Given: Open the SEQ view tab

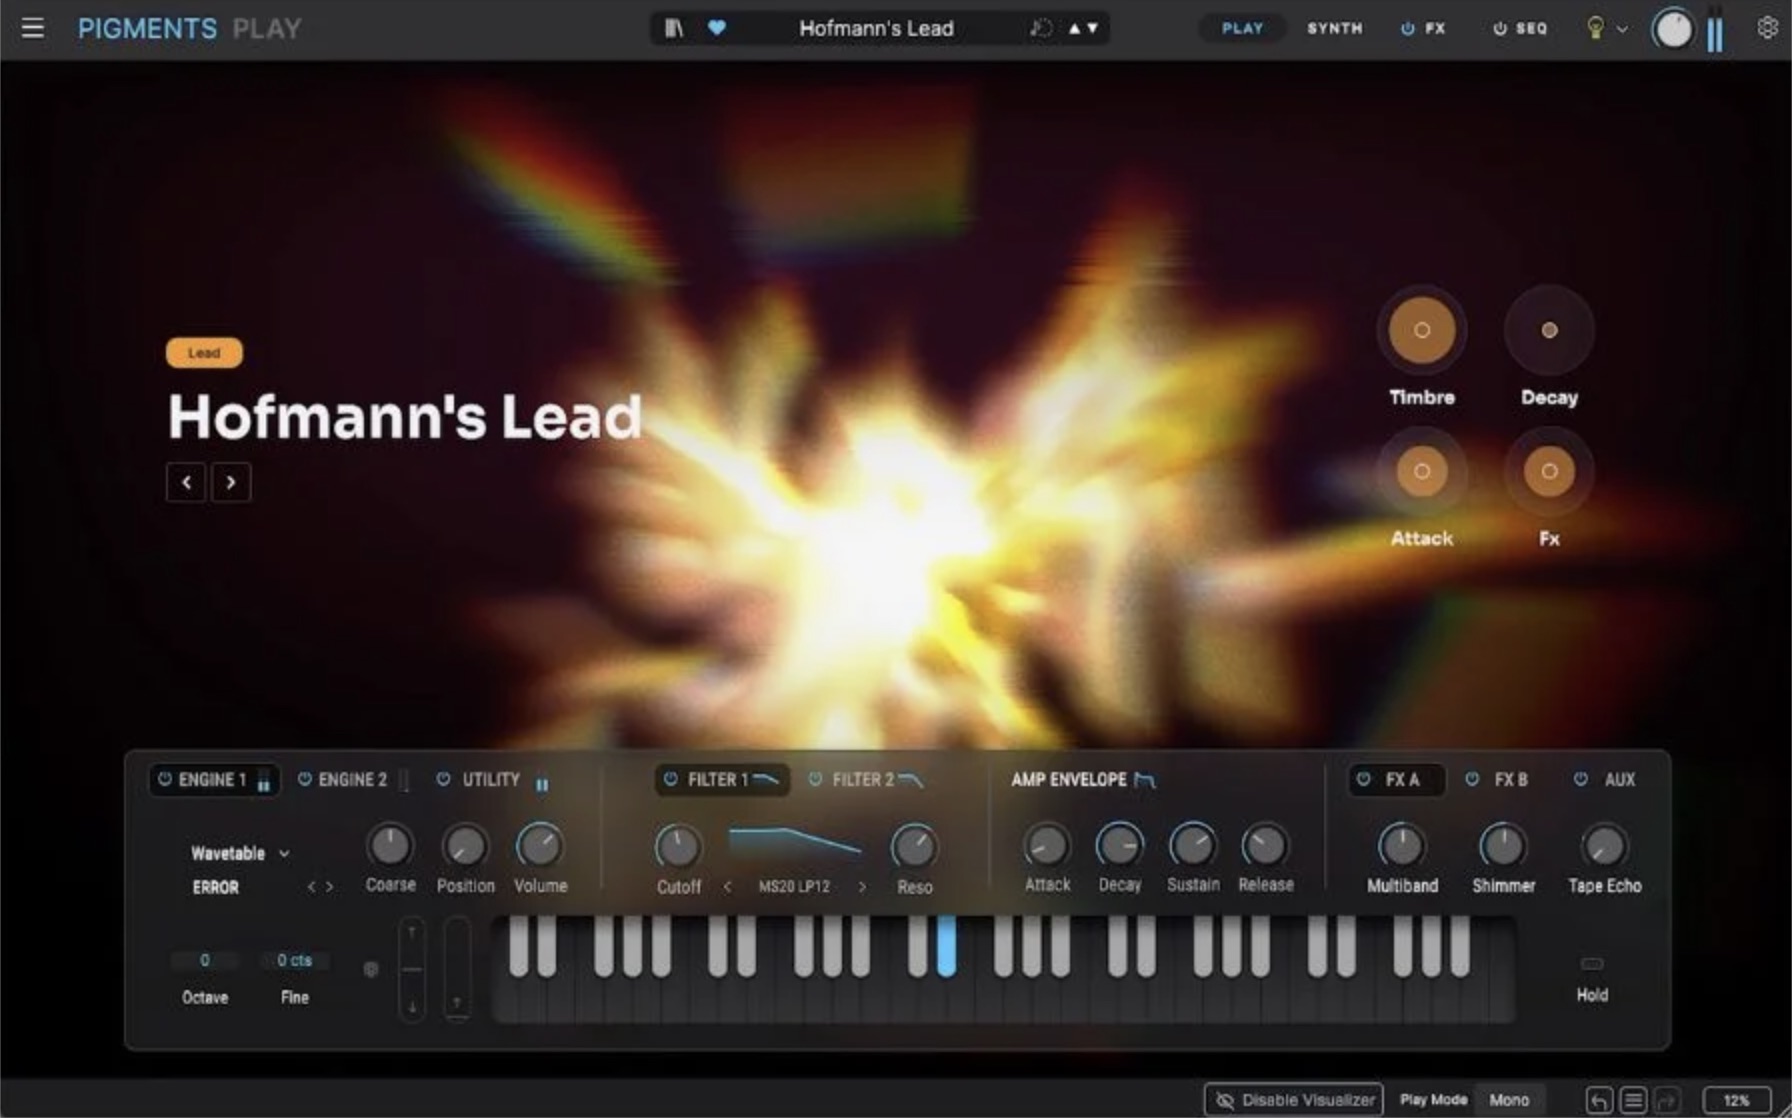Looking at the screenshot, I should (x=1532, y=28).
